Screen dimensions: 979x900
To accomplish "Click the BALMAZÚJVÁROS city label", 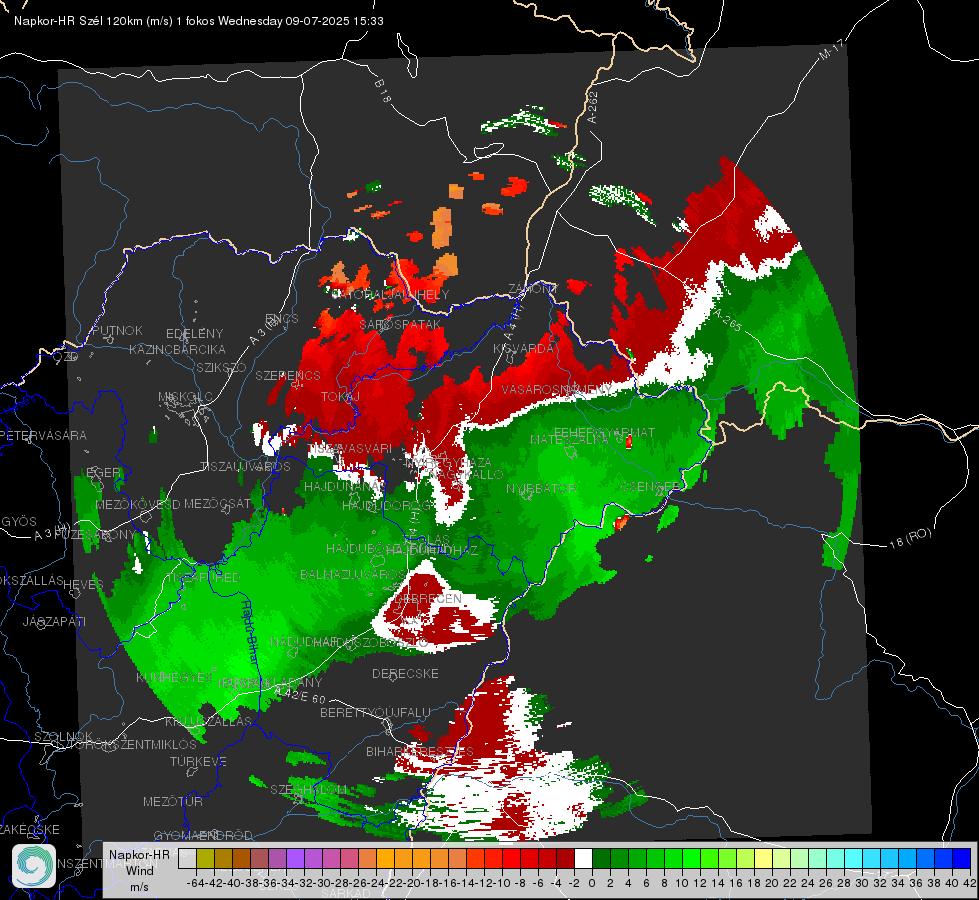I will [353, 575].
